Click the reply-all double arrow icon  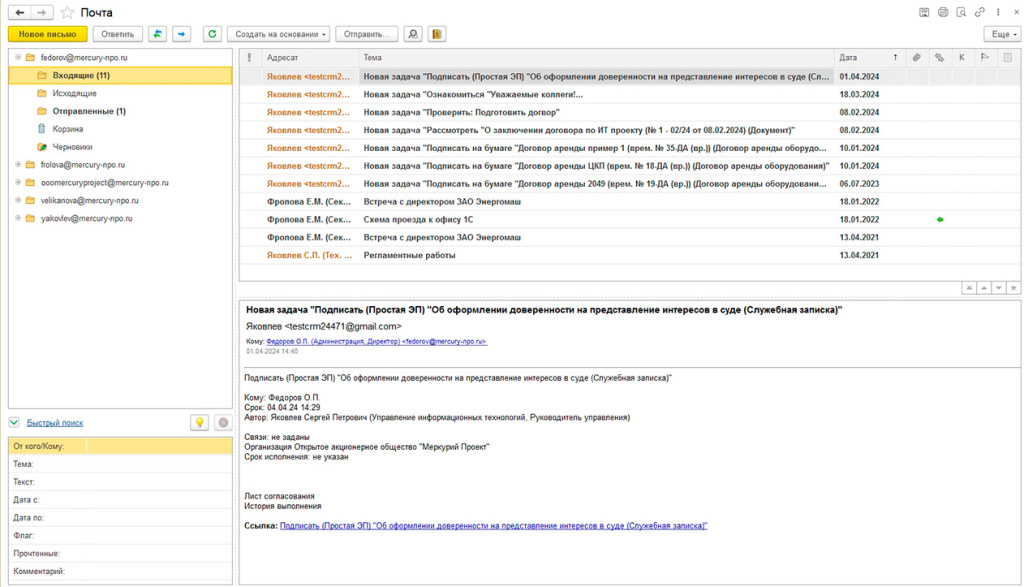click(x=158, y=34)
